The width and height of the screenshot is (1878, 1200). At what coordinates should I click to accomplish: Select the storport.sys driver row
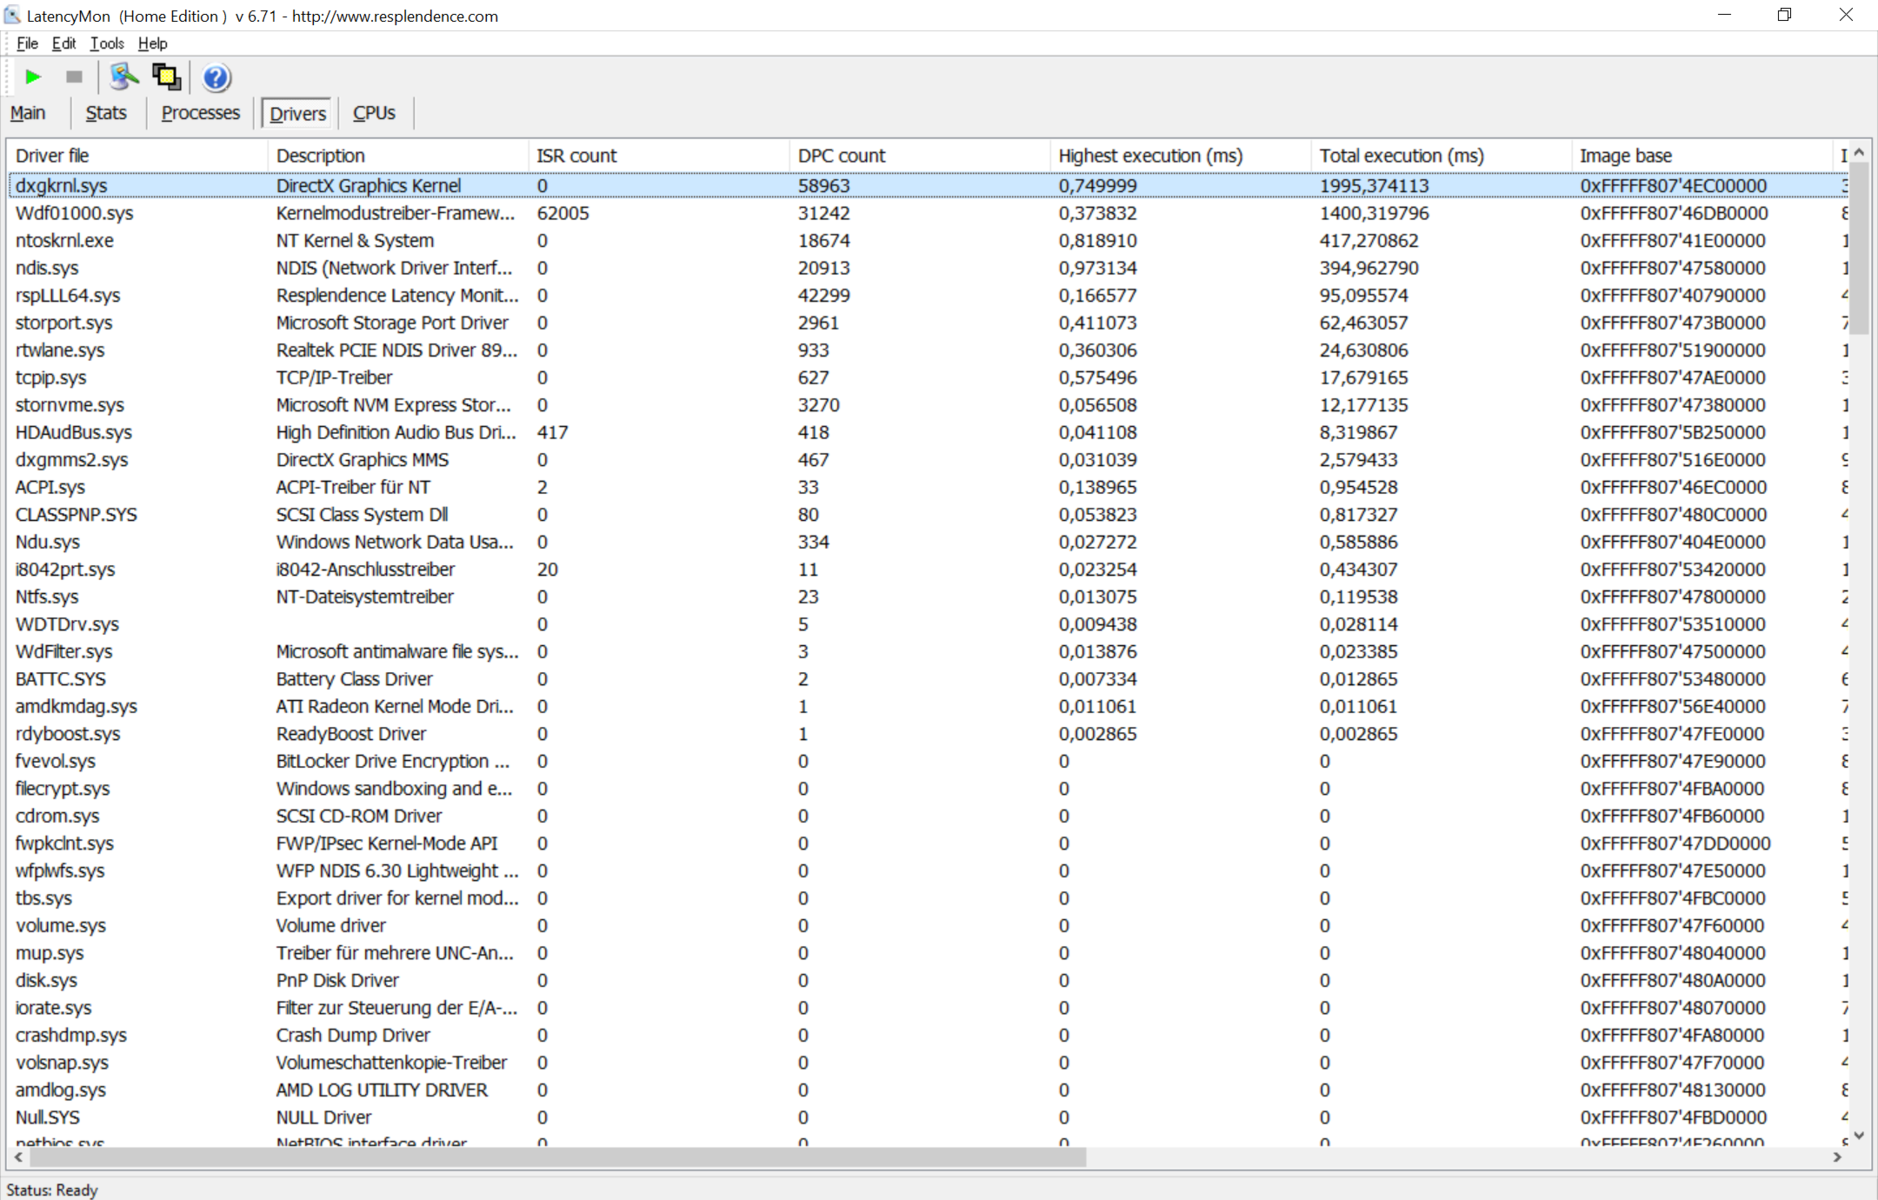(928, 323)
